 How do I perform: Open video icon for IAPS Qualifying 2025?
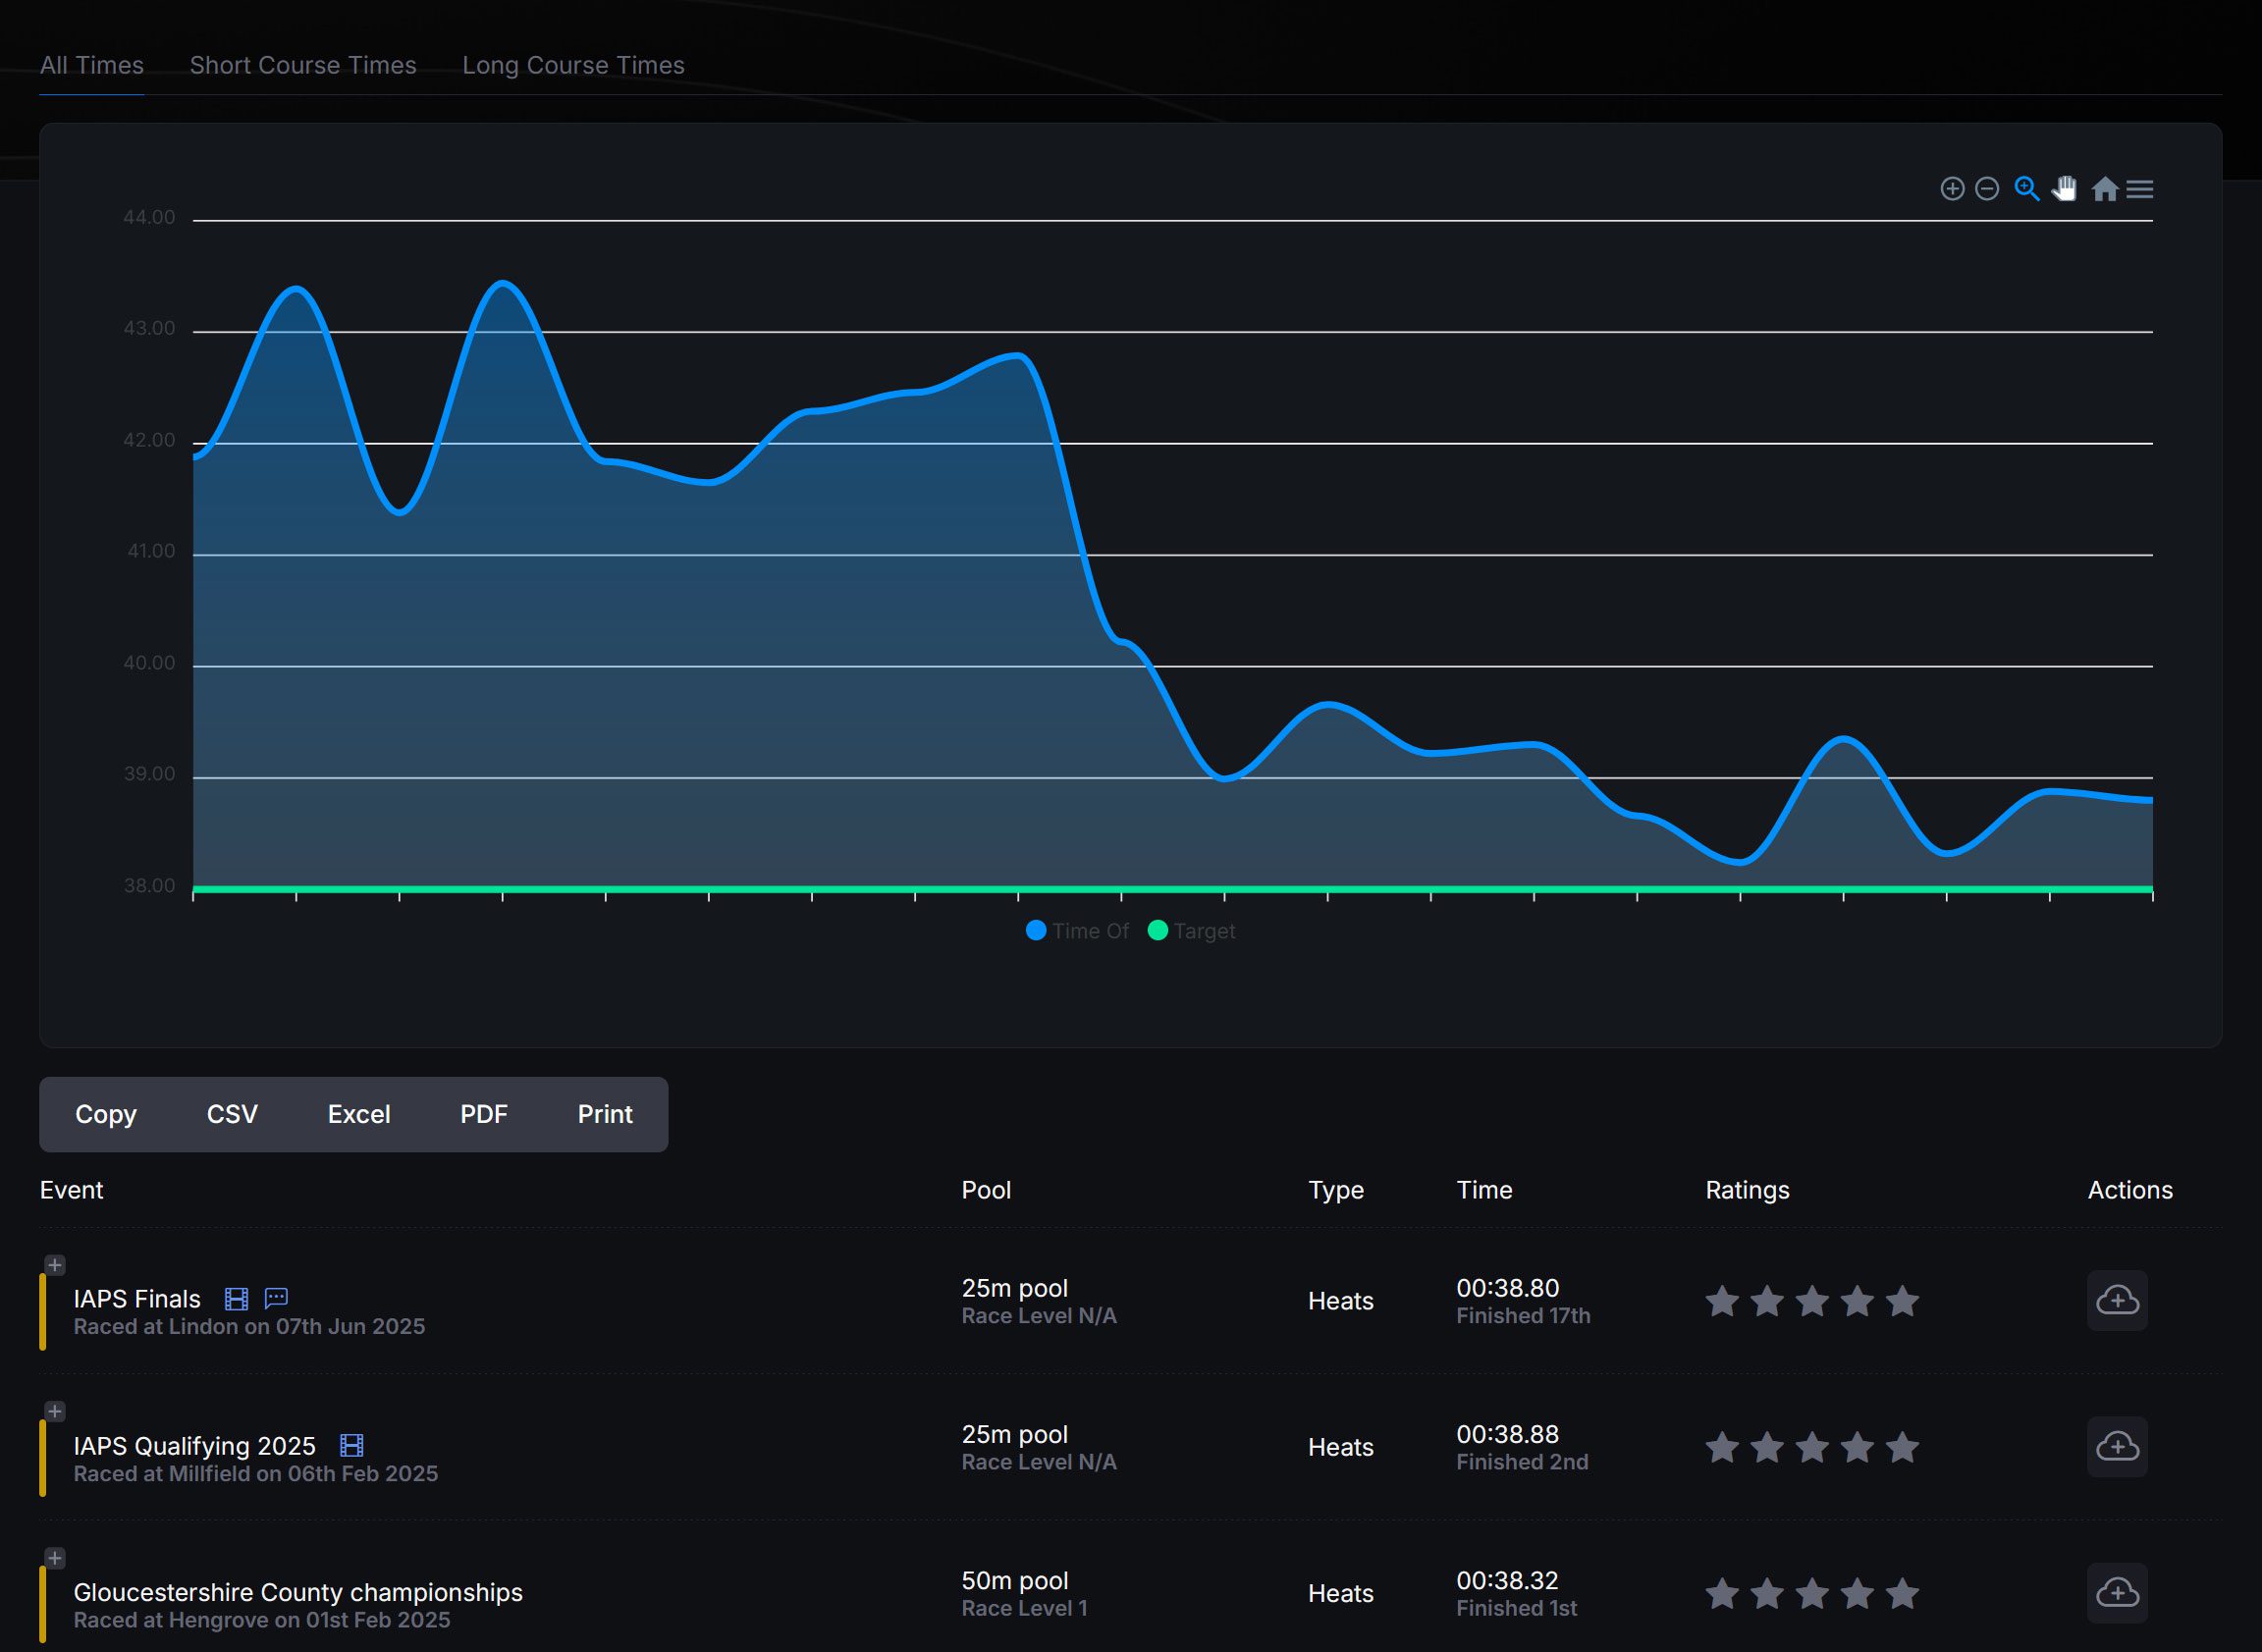(351, 1446)
